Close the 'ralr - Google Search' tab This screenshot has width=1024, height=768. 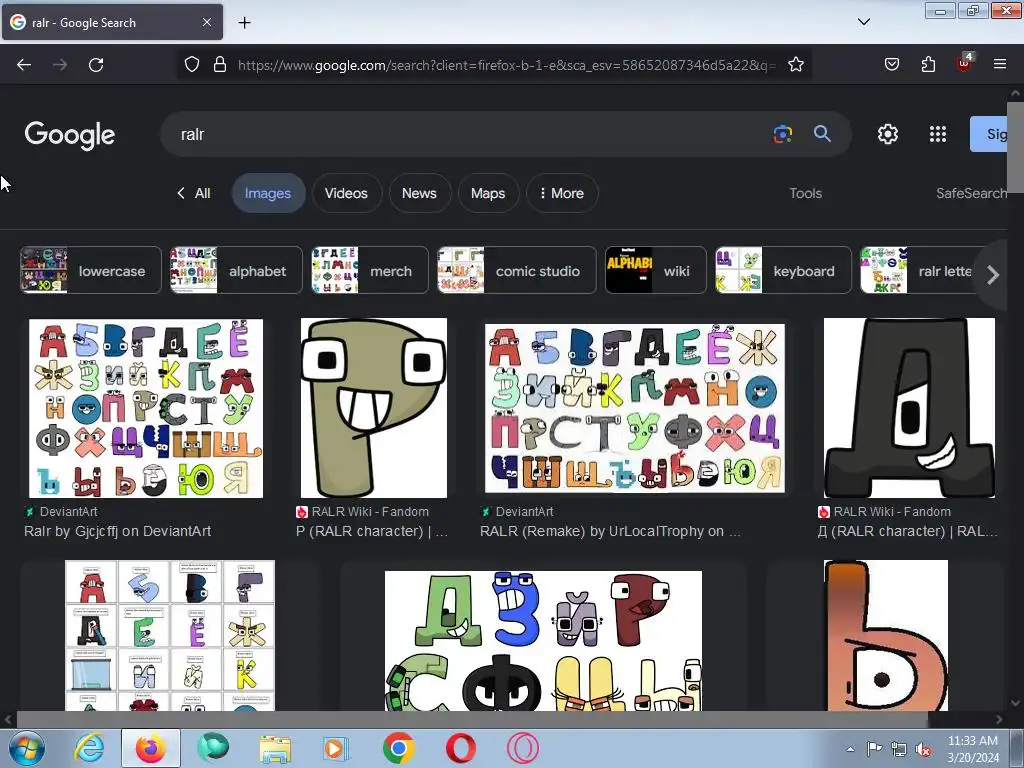(206, 22)
